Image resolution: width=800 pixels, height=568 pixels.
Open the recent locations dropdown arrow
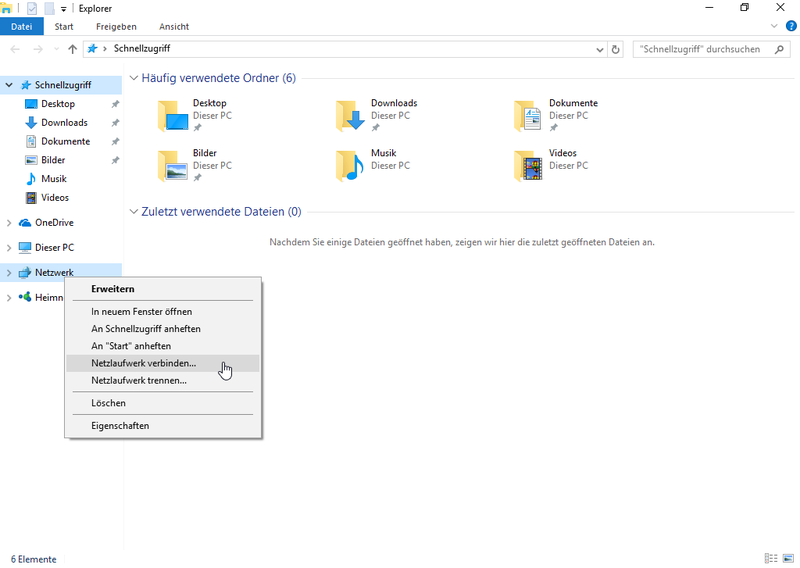(56, 50)
